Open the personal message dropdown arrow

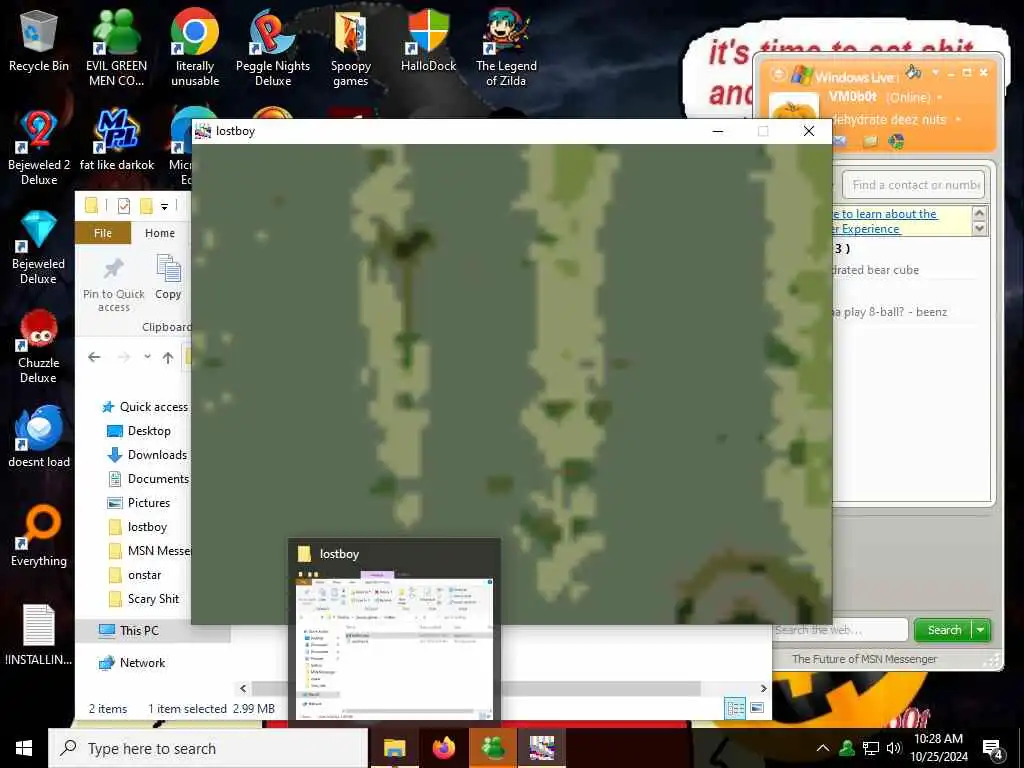pos(958,120)
